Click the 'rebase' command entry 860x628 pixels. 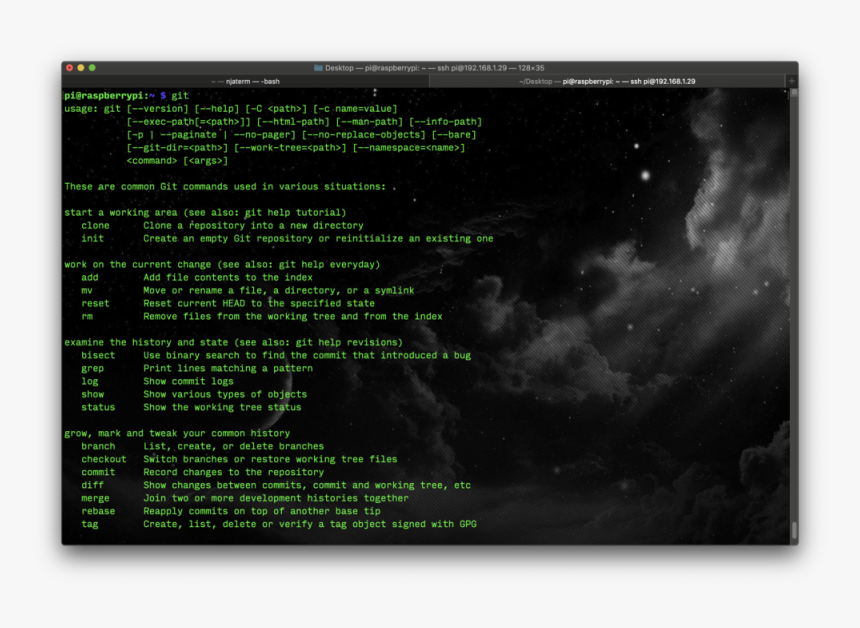pyautogui.click(x=98, y=511)
